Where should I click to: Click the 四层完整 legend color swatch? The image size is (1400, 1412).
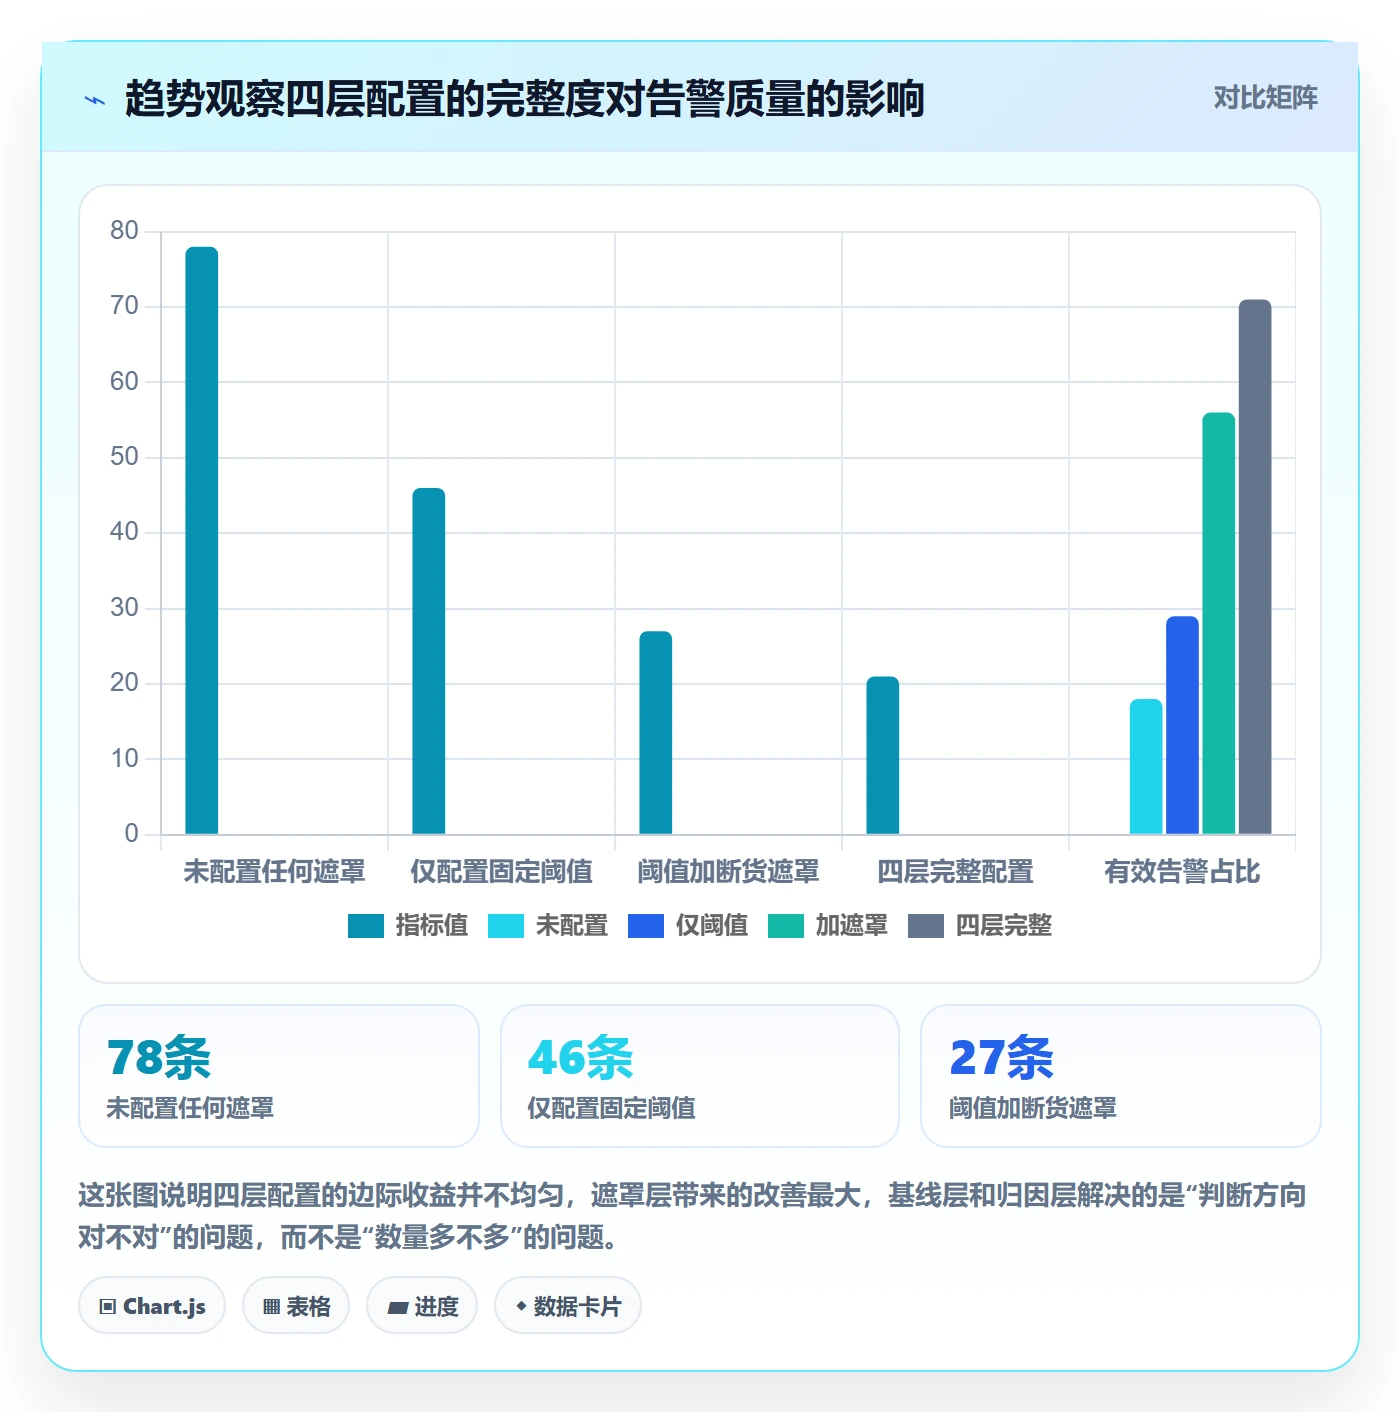(x=926, y=926)
